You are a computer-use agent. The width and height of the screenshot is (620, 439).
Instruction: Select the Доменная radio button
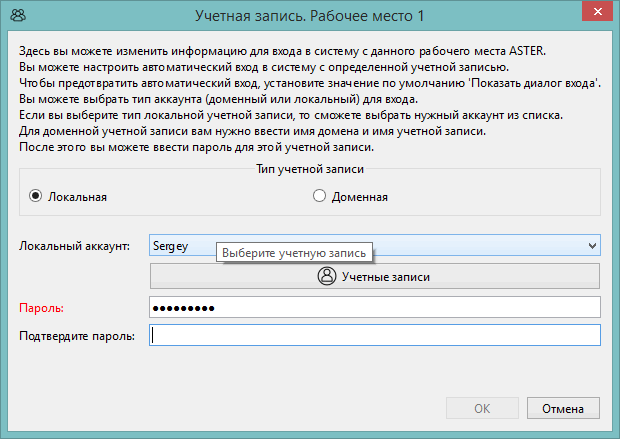coord(319,196)
